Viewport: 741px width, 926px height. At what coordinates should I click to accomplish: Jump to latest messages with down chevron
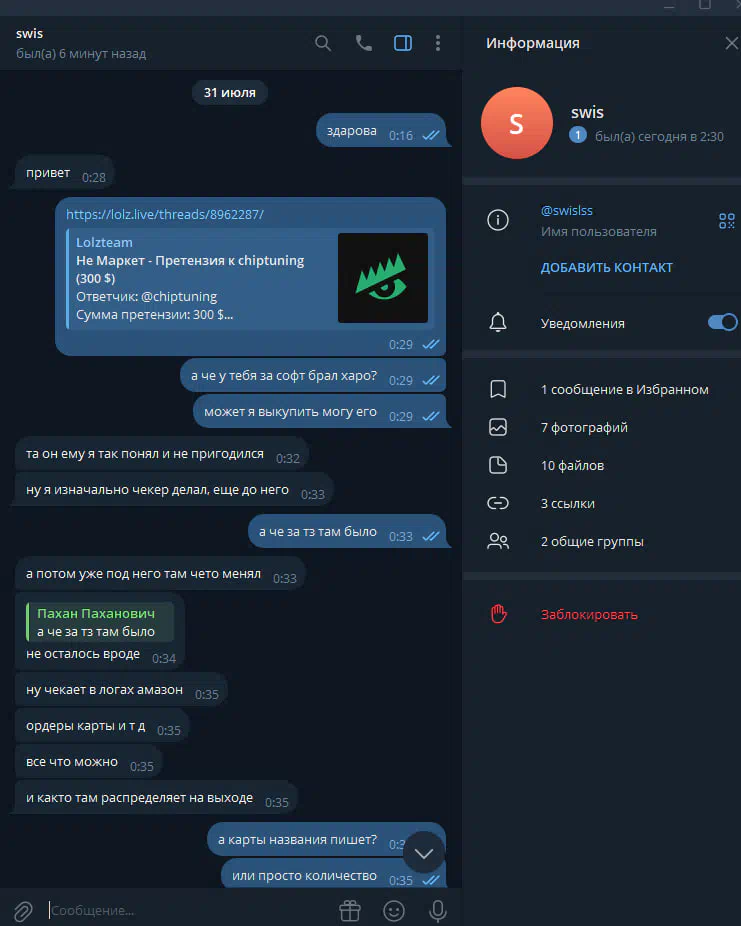(423, 853)
